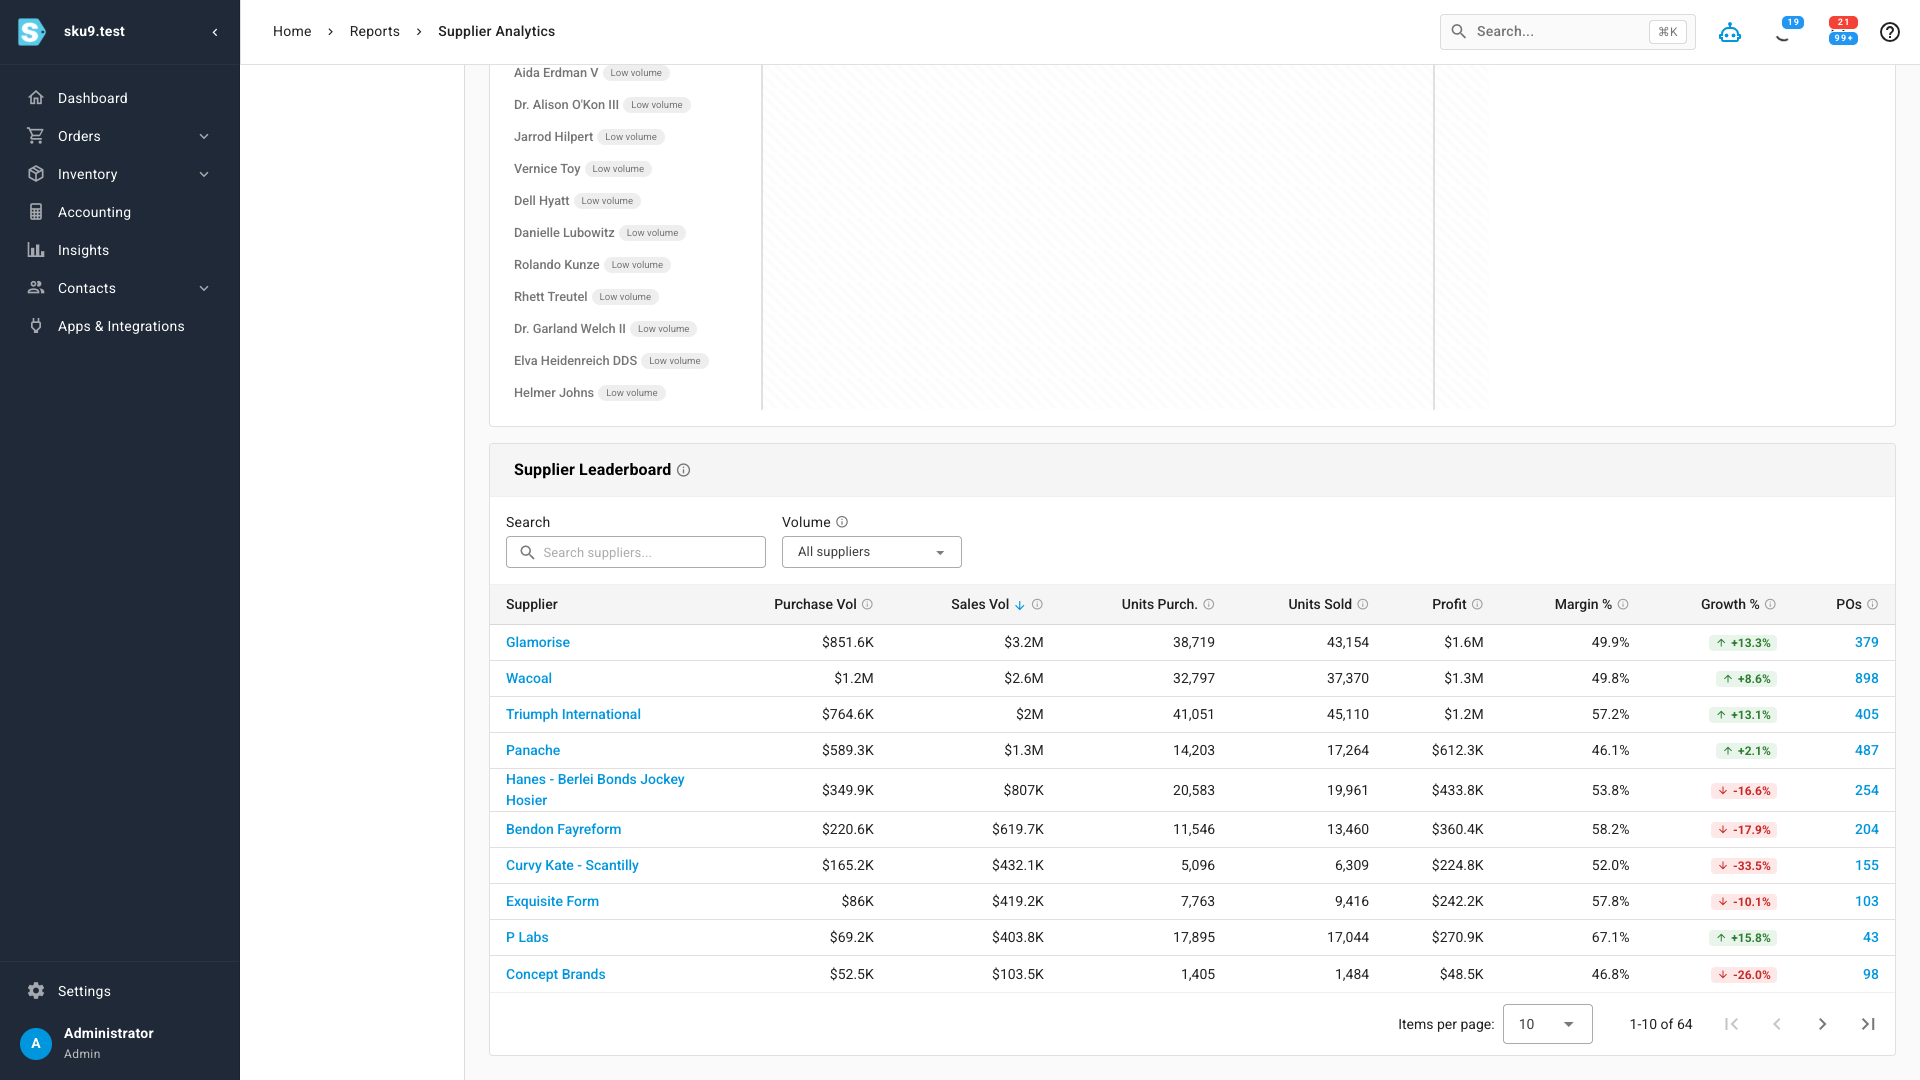Screen dimensions: 1920x1080
Task: Expand the Inventory menu chevron
Action: 204,174
